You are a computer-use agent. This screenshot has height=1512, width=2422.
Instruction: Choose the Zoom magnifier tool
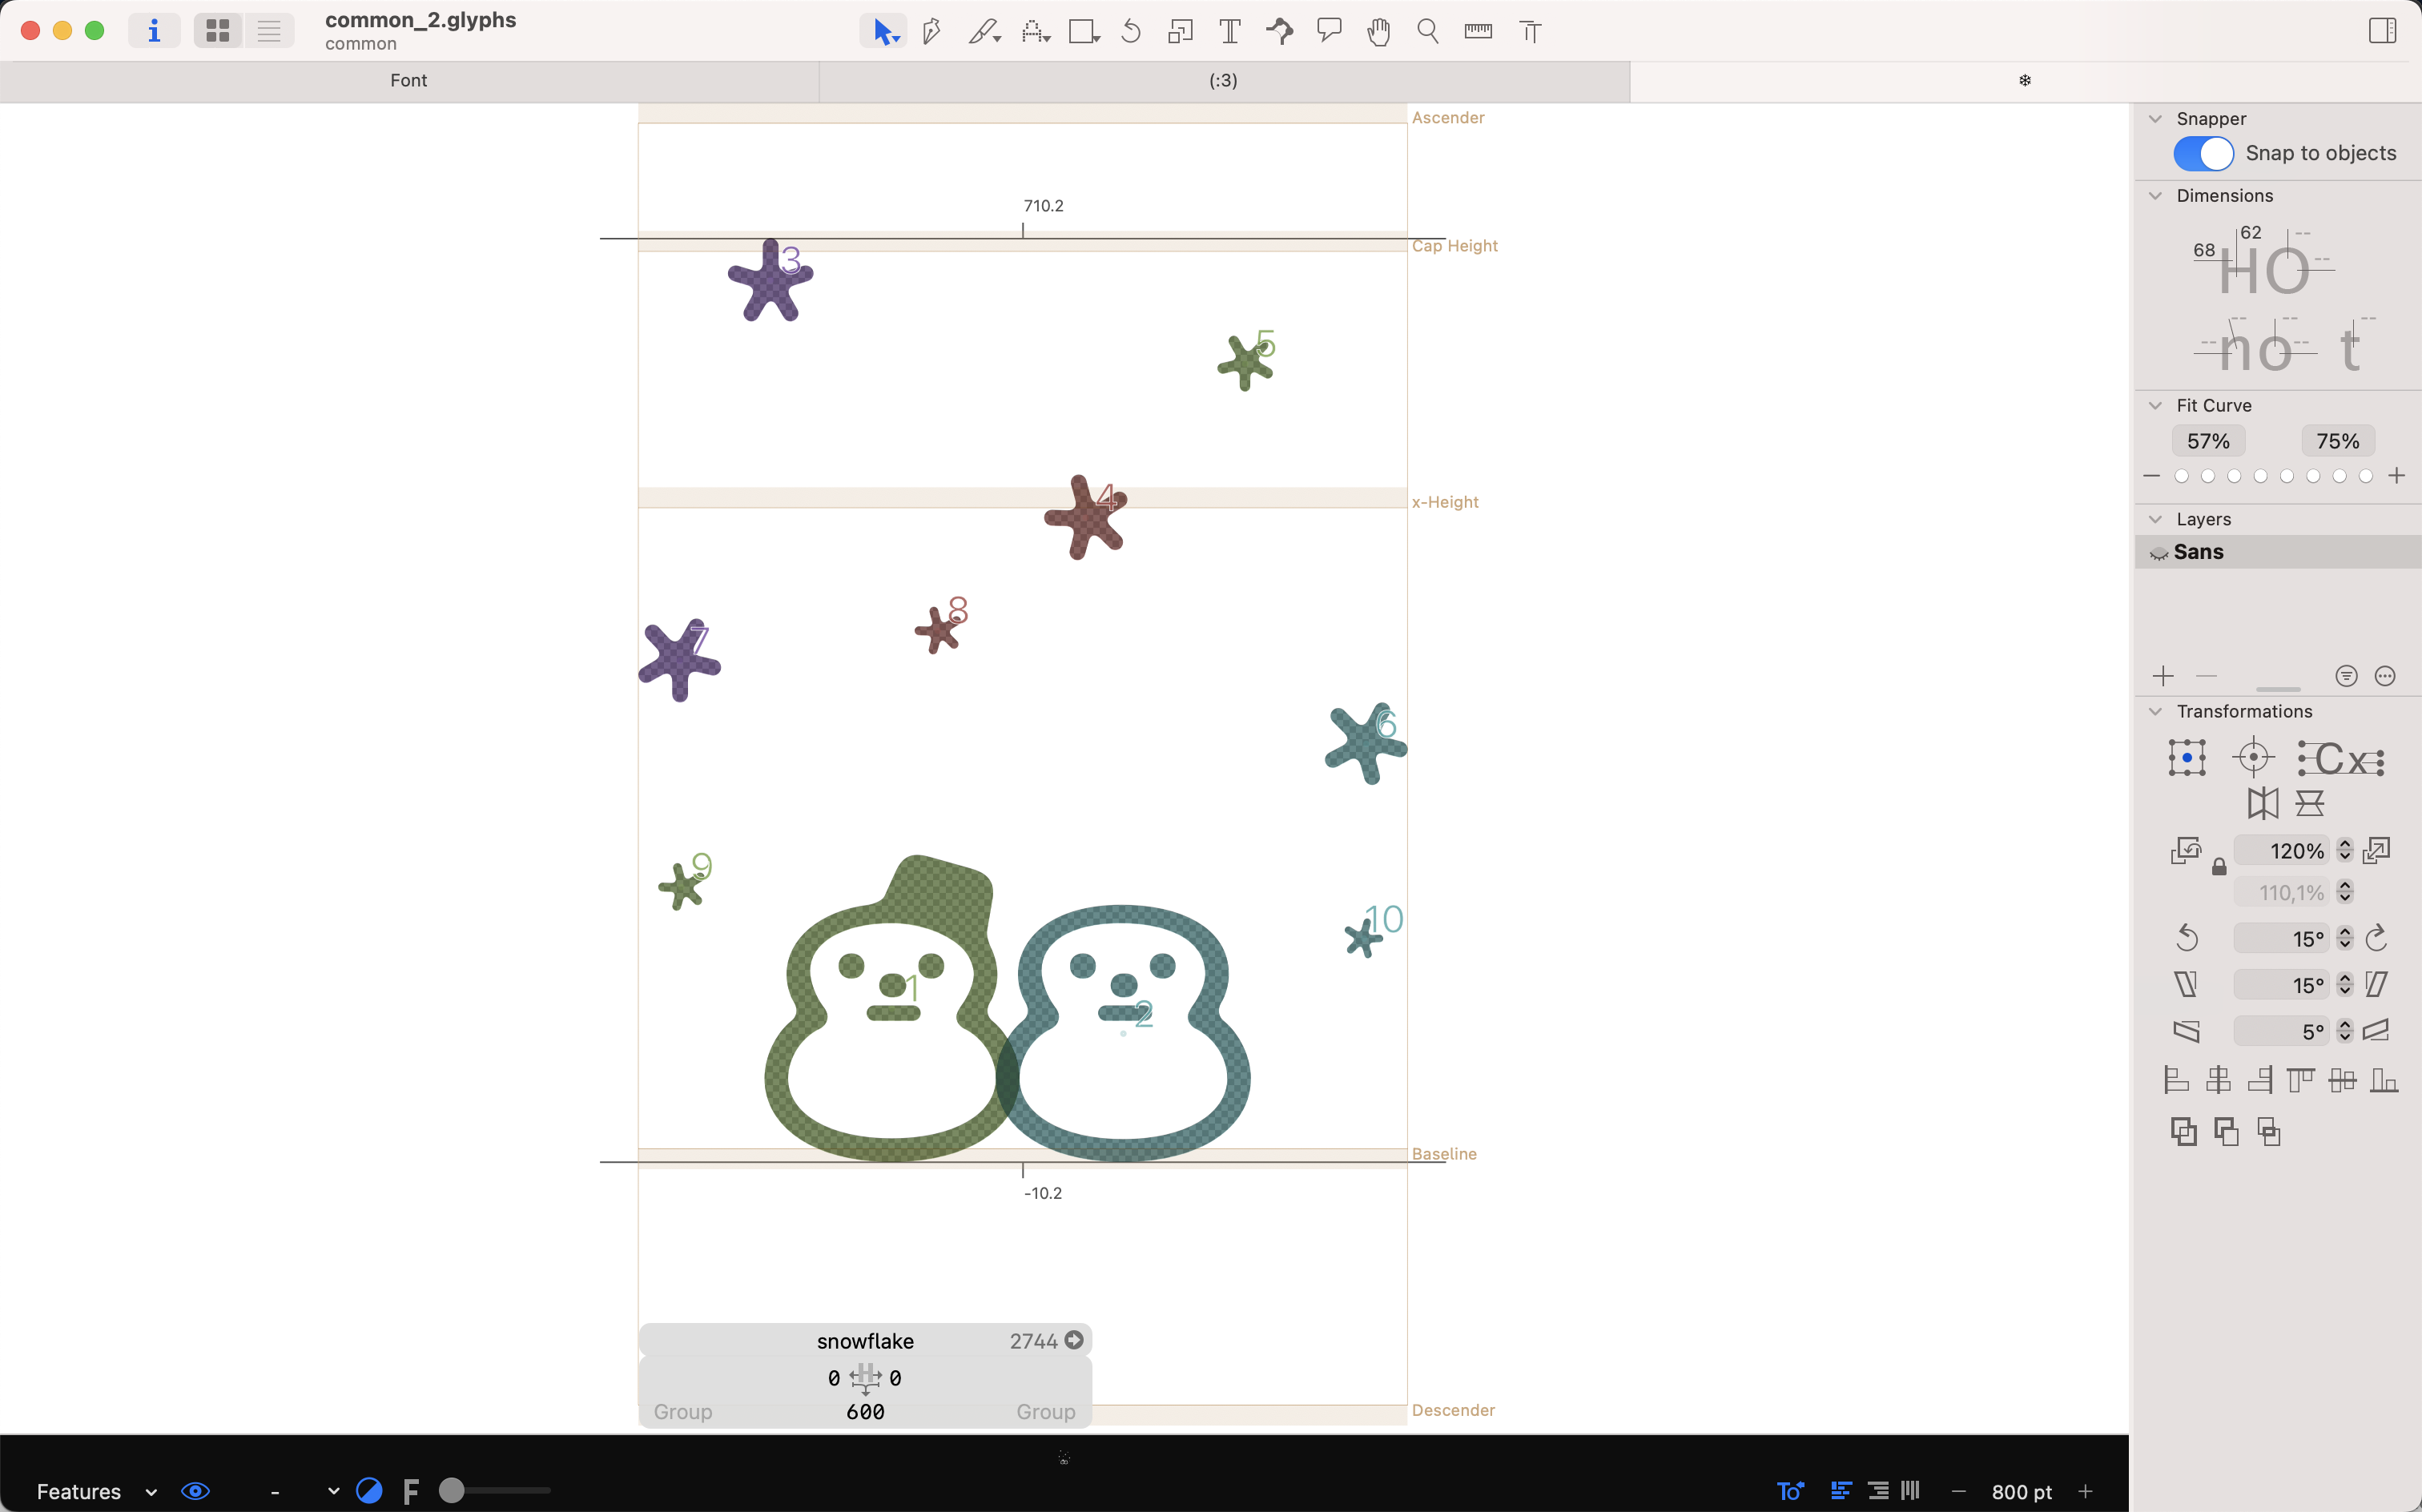[x=1428, y=32]
